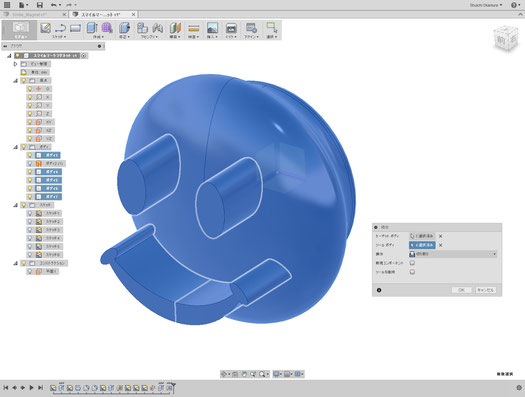
Task: Switch to the Smile_Magnet document tab
Action: click(30, 14)
